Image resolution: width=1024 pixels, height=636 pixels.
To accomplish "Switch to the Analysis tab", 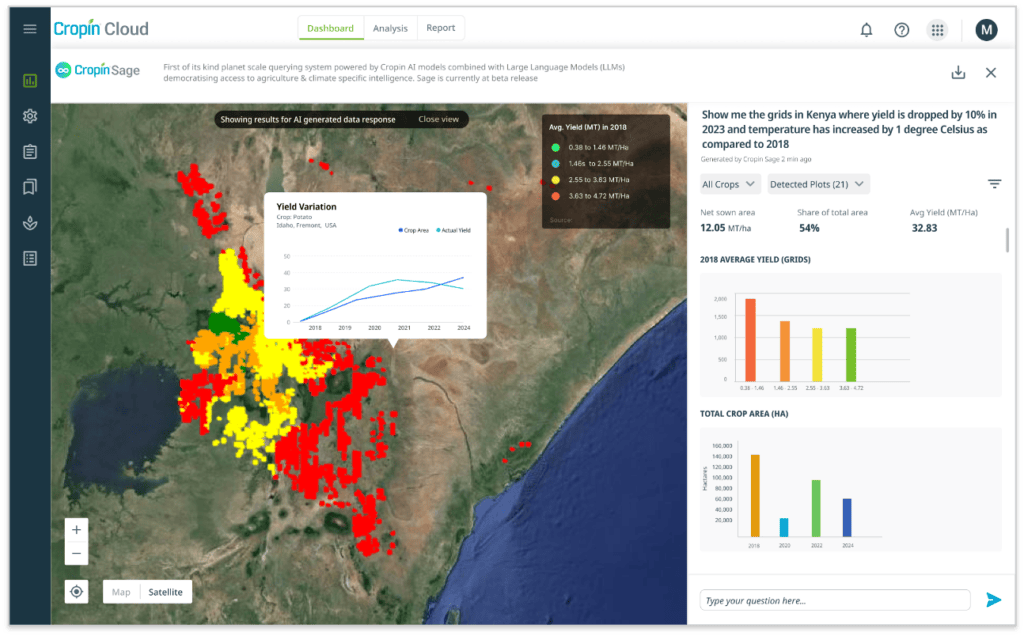I will coord(390,28).
